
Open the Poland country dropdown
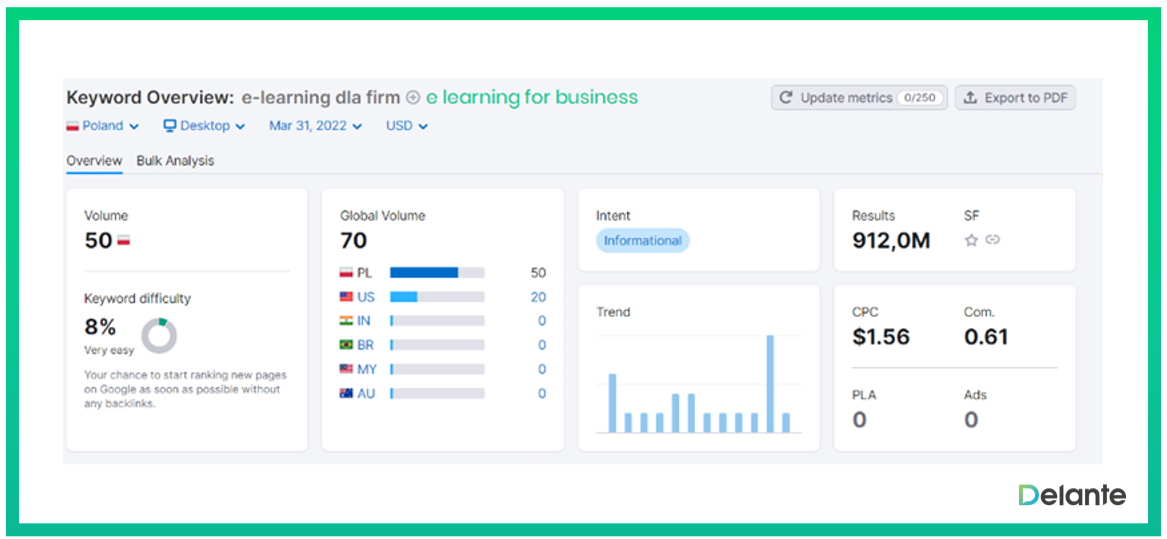coord(103,126)
